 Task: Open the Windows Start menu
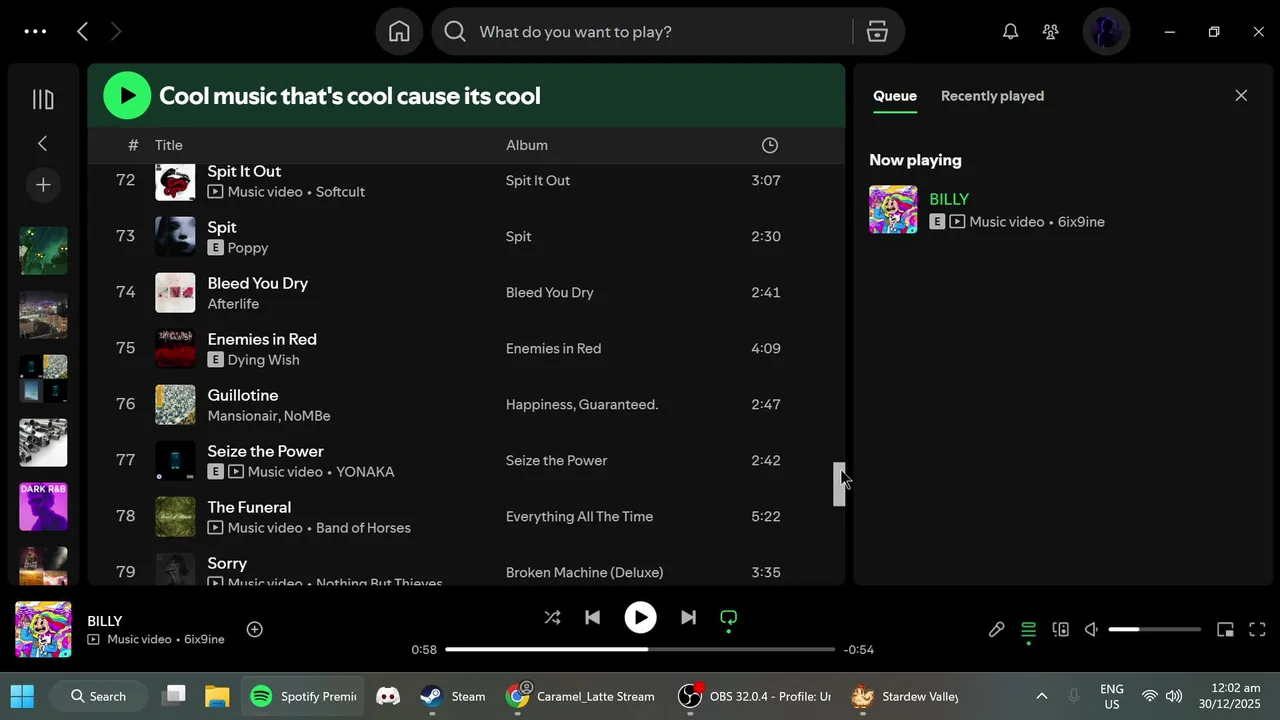coord(22,696)
